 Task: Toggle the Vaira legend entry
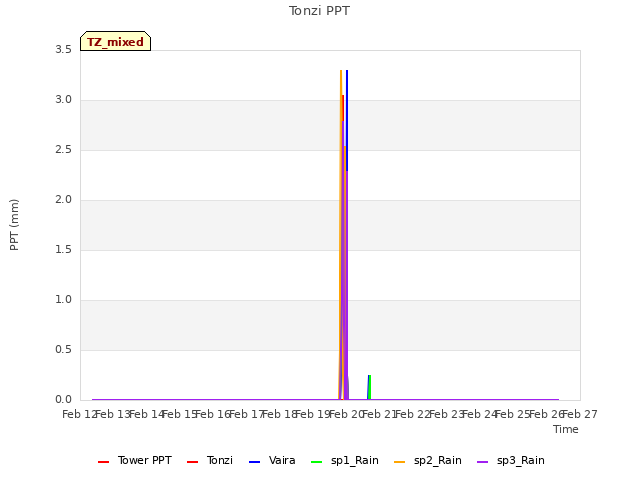272,460
